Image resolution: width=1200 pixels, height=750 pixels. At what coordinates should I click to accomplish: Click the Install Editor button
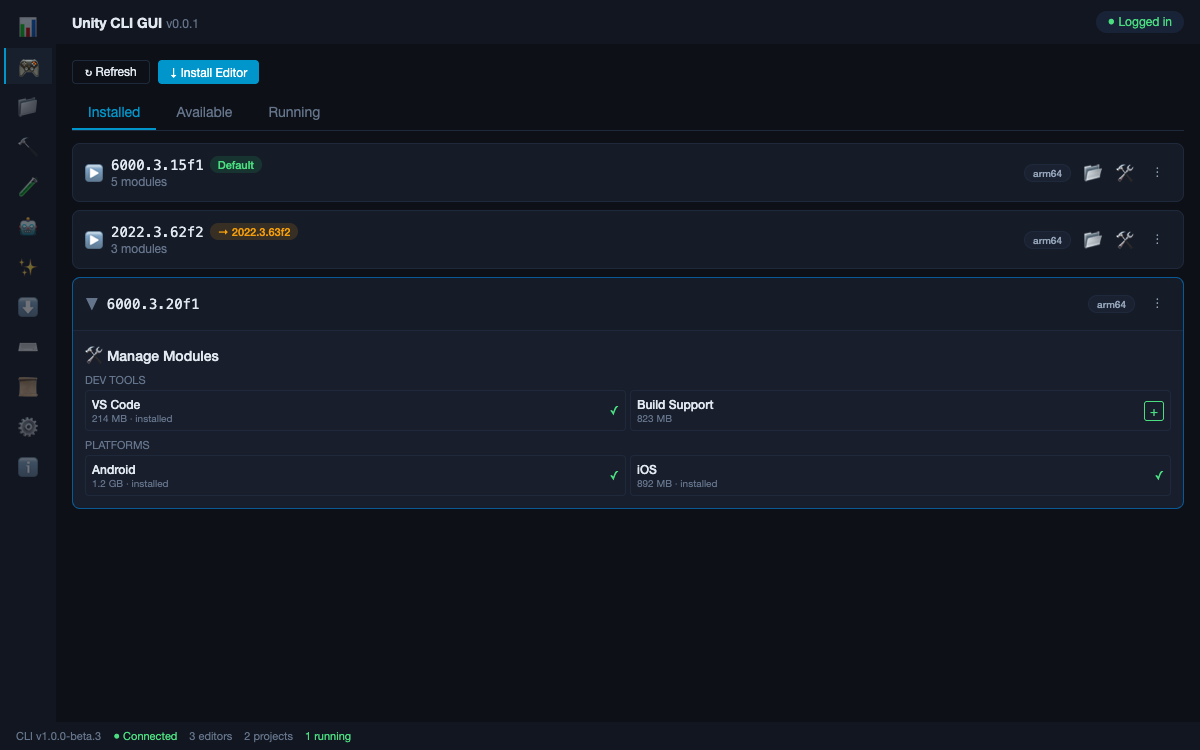(x=208, y=72)
